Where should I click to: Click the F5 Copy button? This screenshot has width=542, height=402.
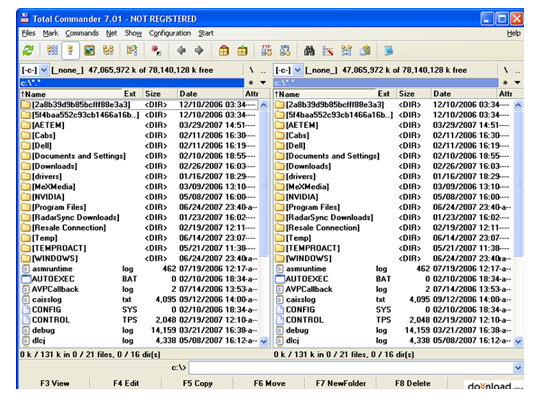pyautogui.click(x=197, y=383)
